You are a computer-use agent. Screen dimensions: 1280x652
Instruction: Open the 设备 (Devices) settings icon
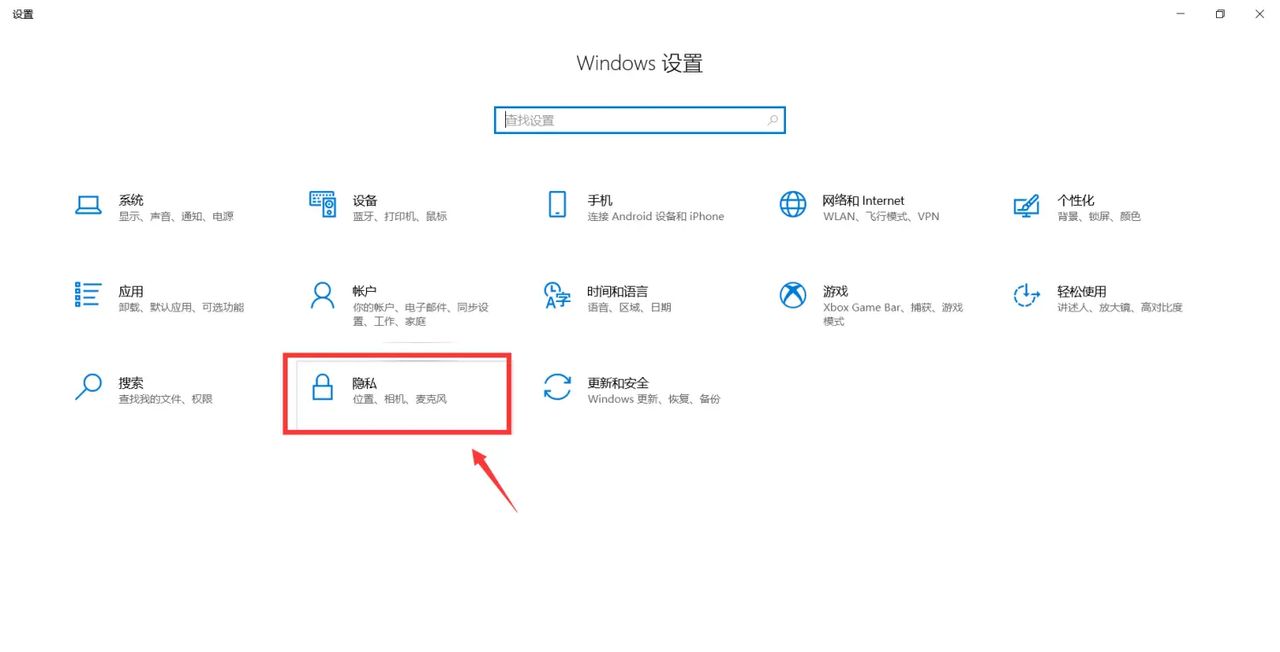click(323, 203)
